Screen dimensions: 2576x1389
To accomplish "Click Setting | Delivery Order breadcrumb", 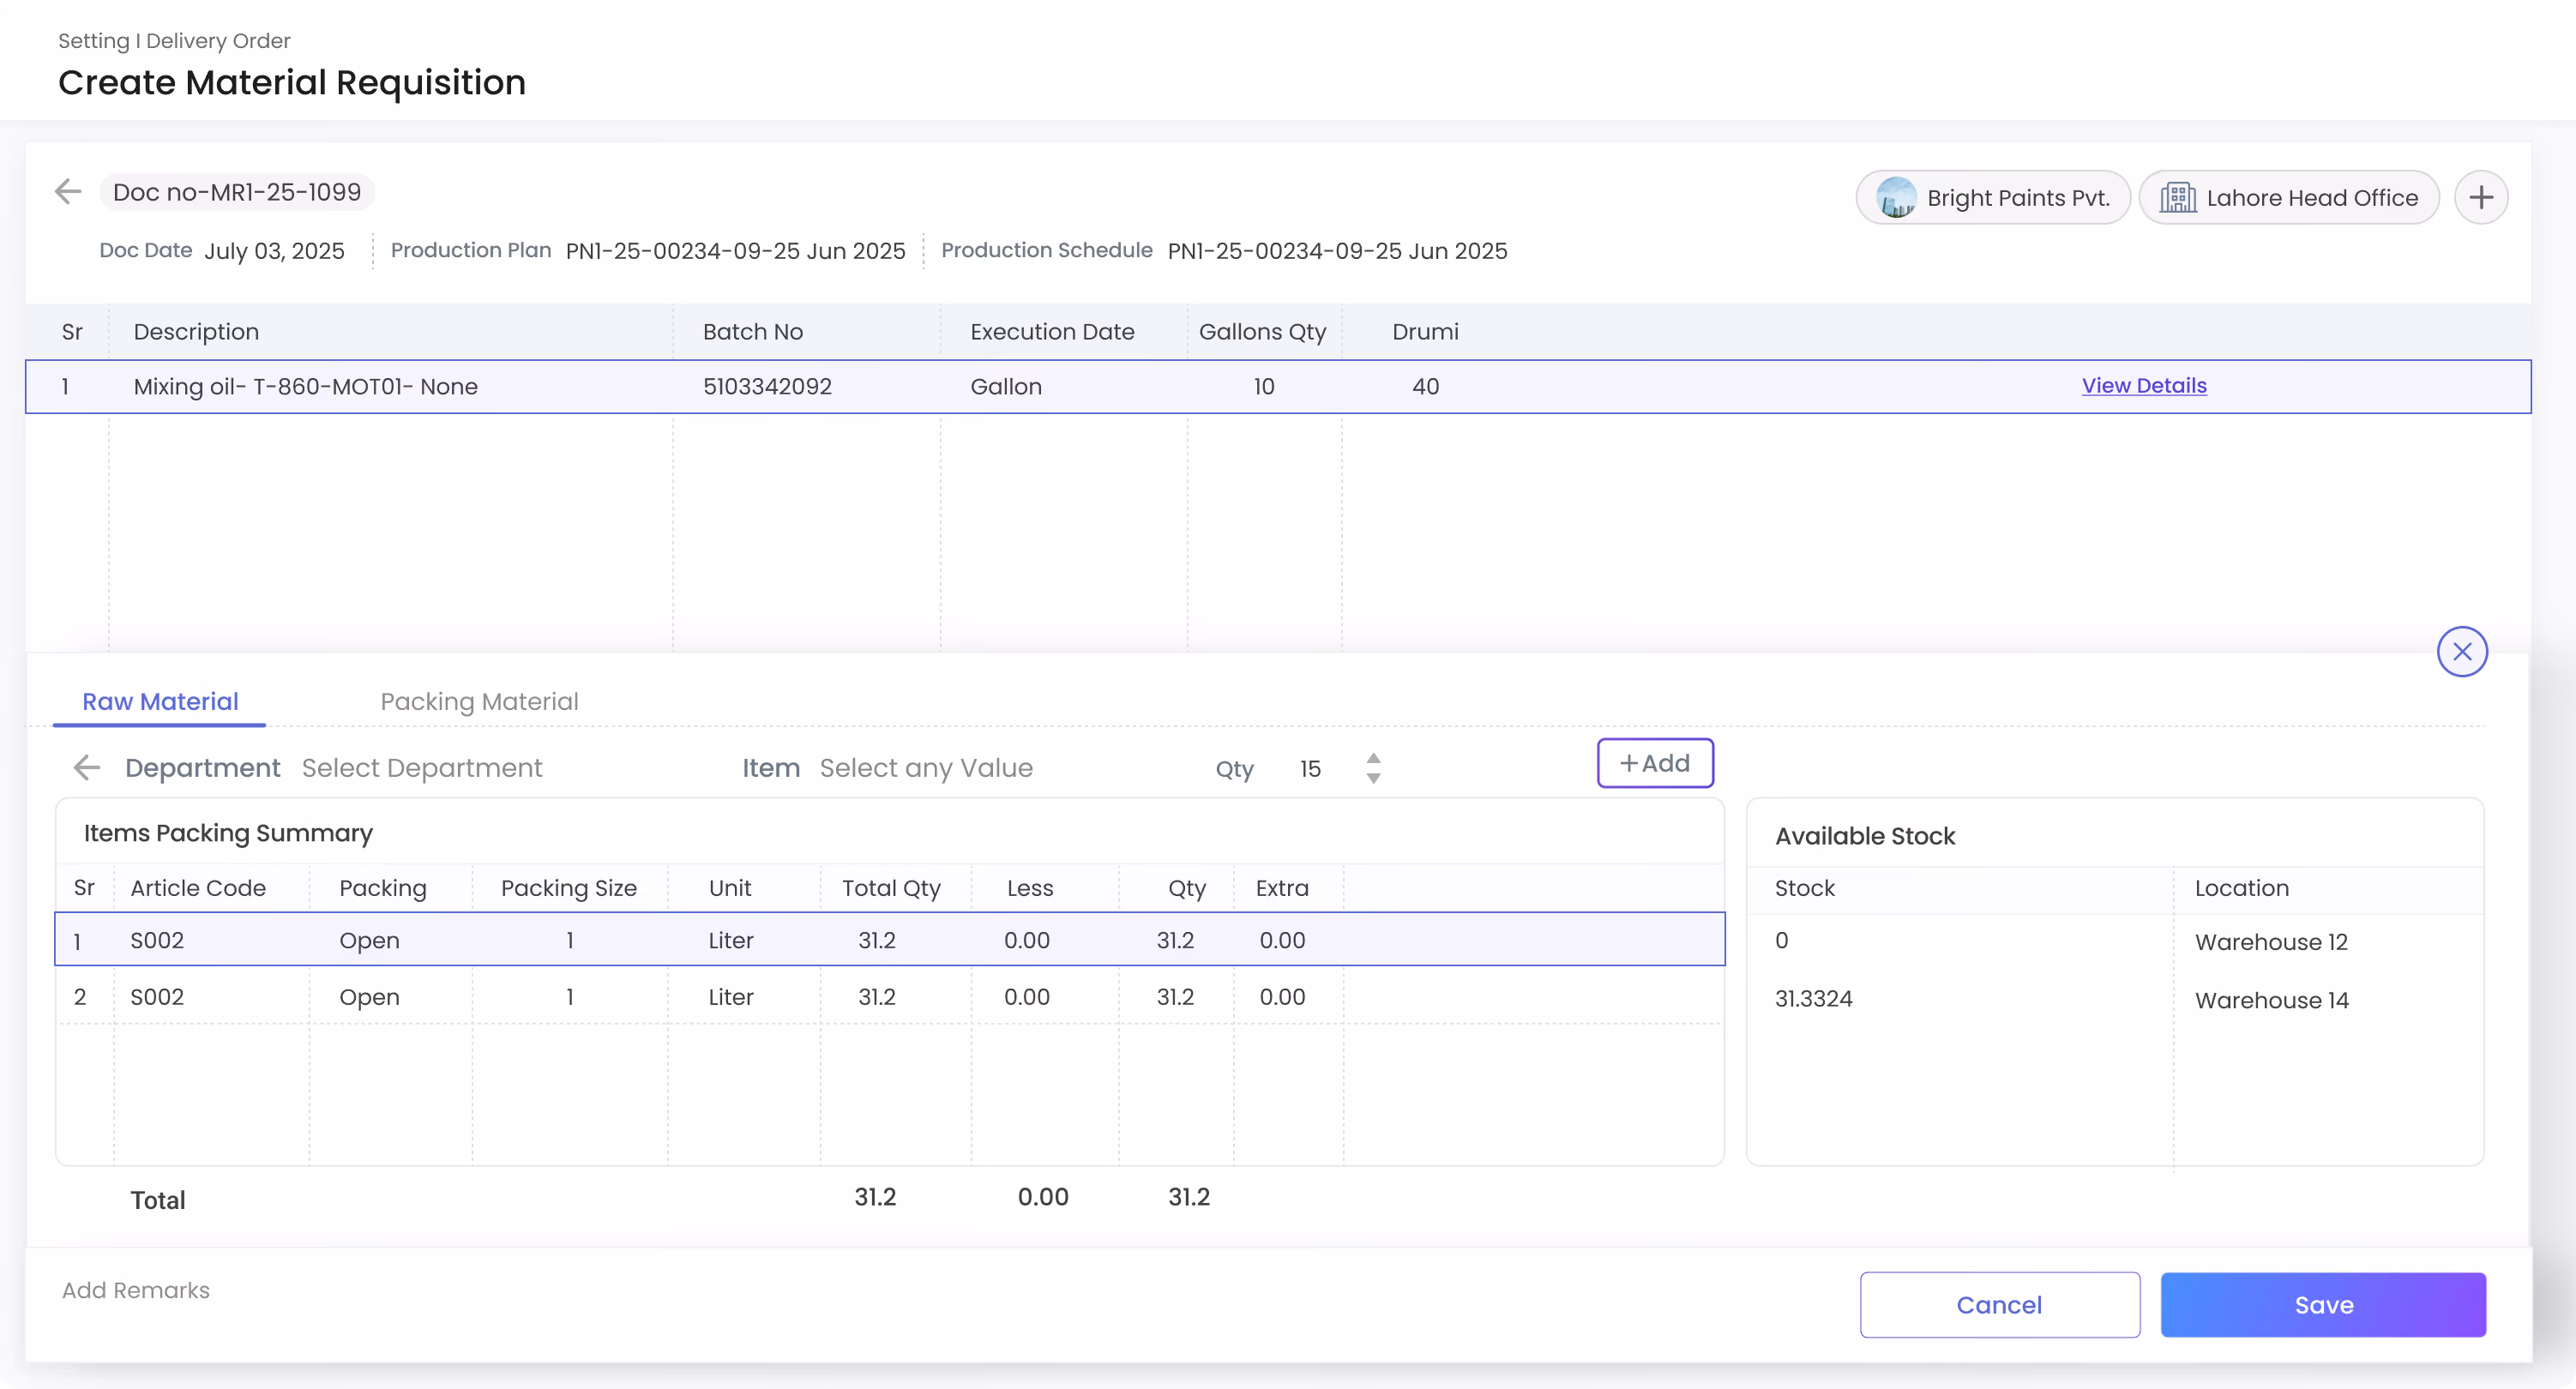I will tap(174, 40).
